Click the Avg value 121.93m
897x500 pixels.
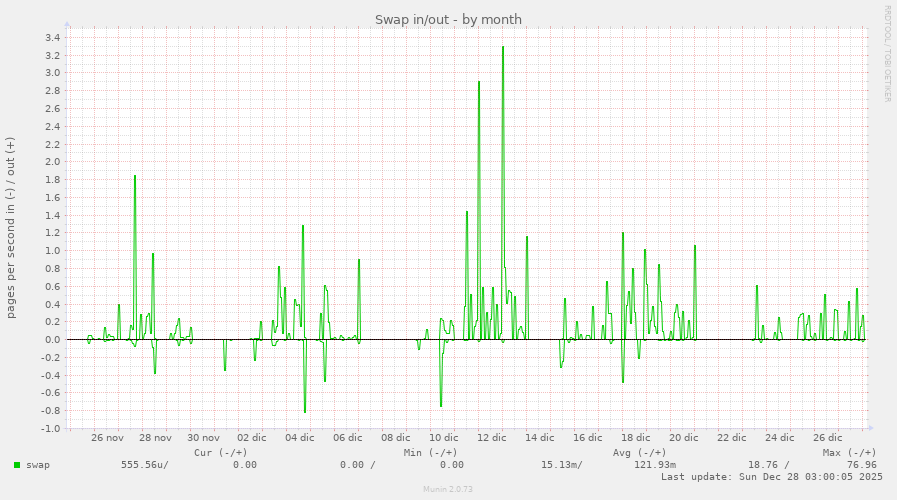(x=654, y=464)
